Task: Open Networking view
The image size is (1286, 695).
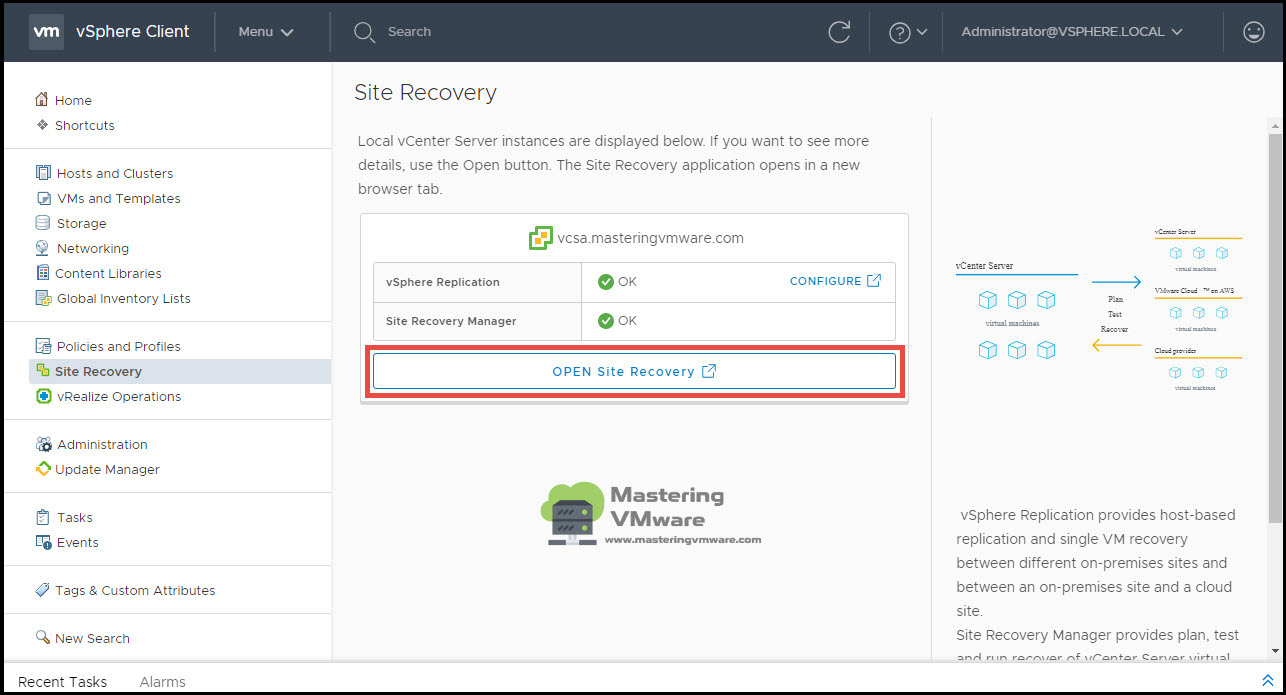Action: tap(93, 248)
